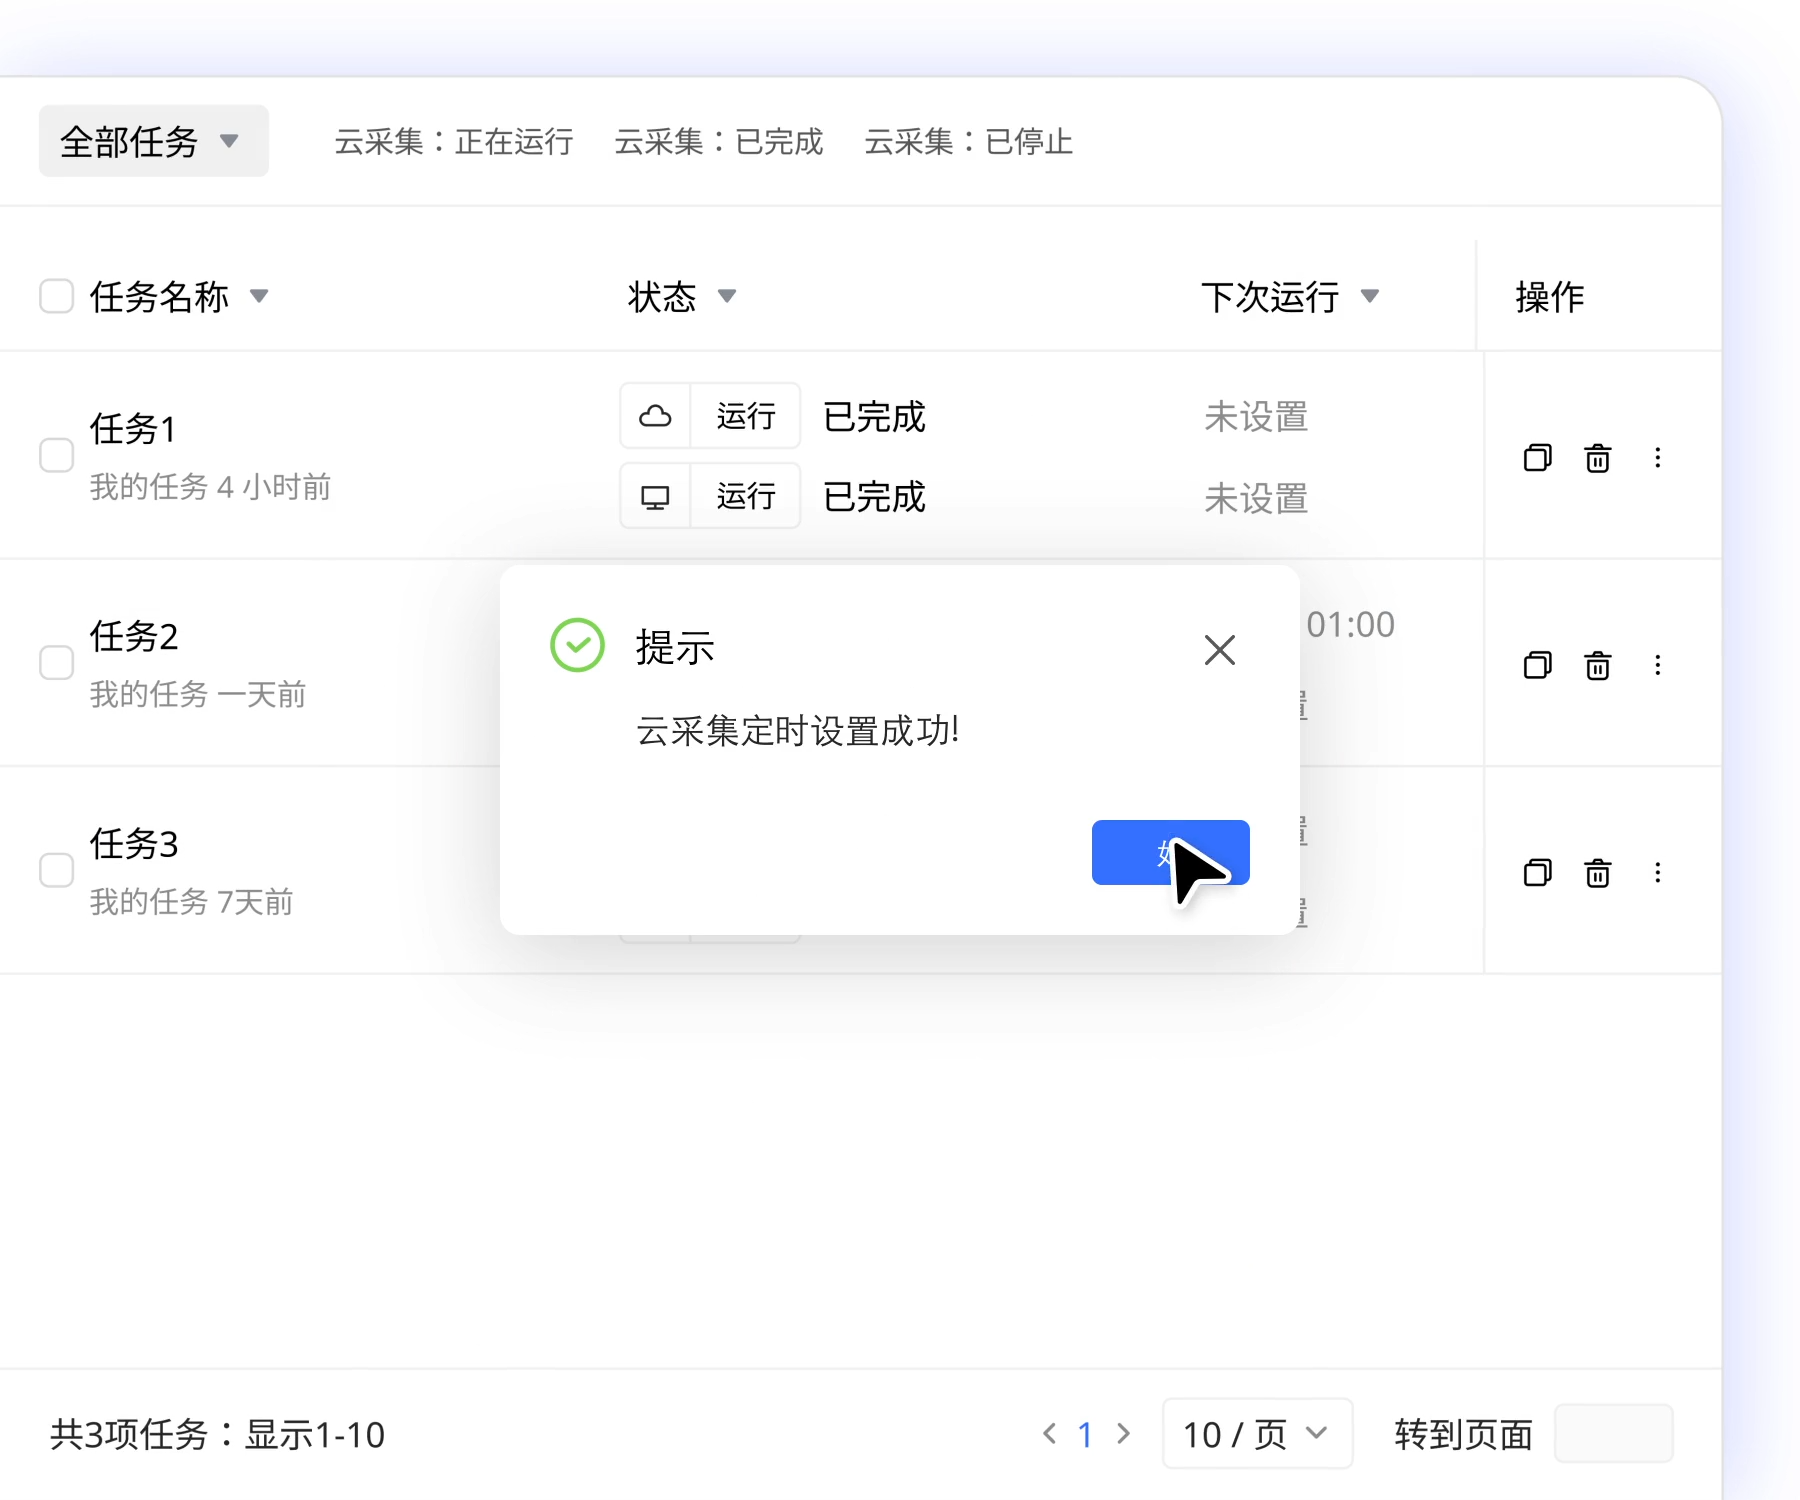Run 任务1 local collection with 运行 button
This screenshot has height=1500, width=1800.
point(746,496)
